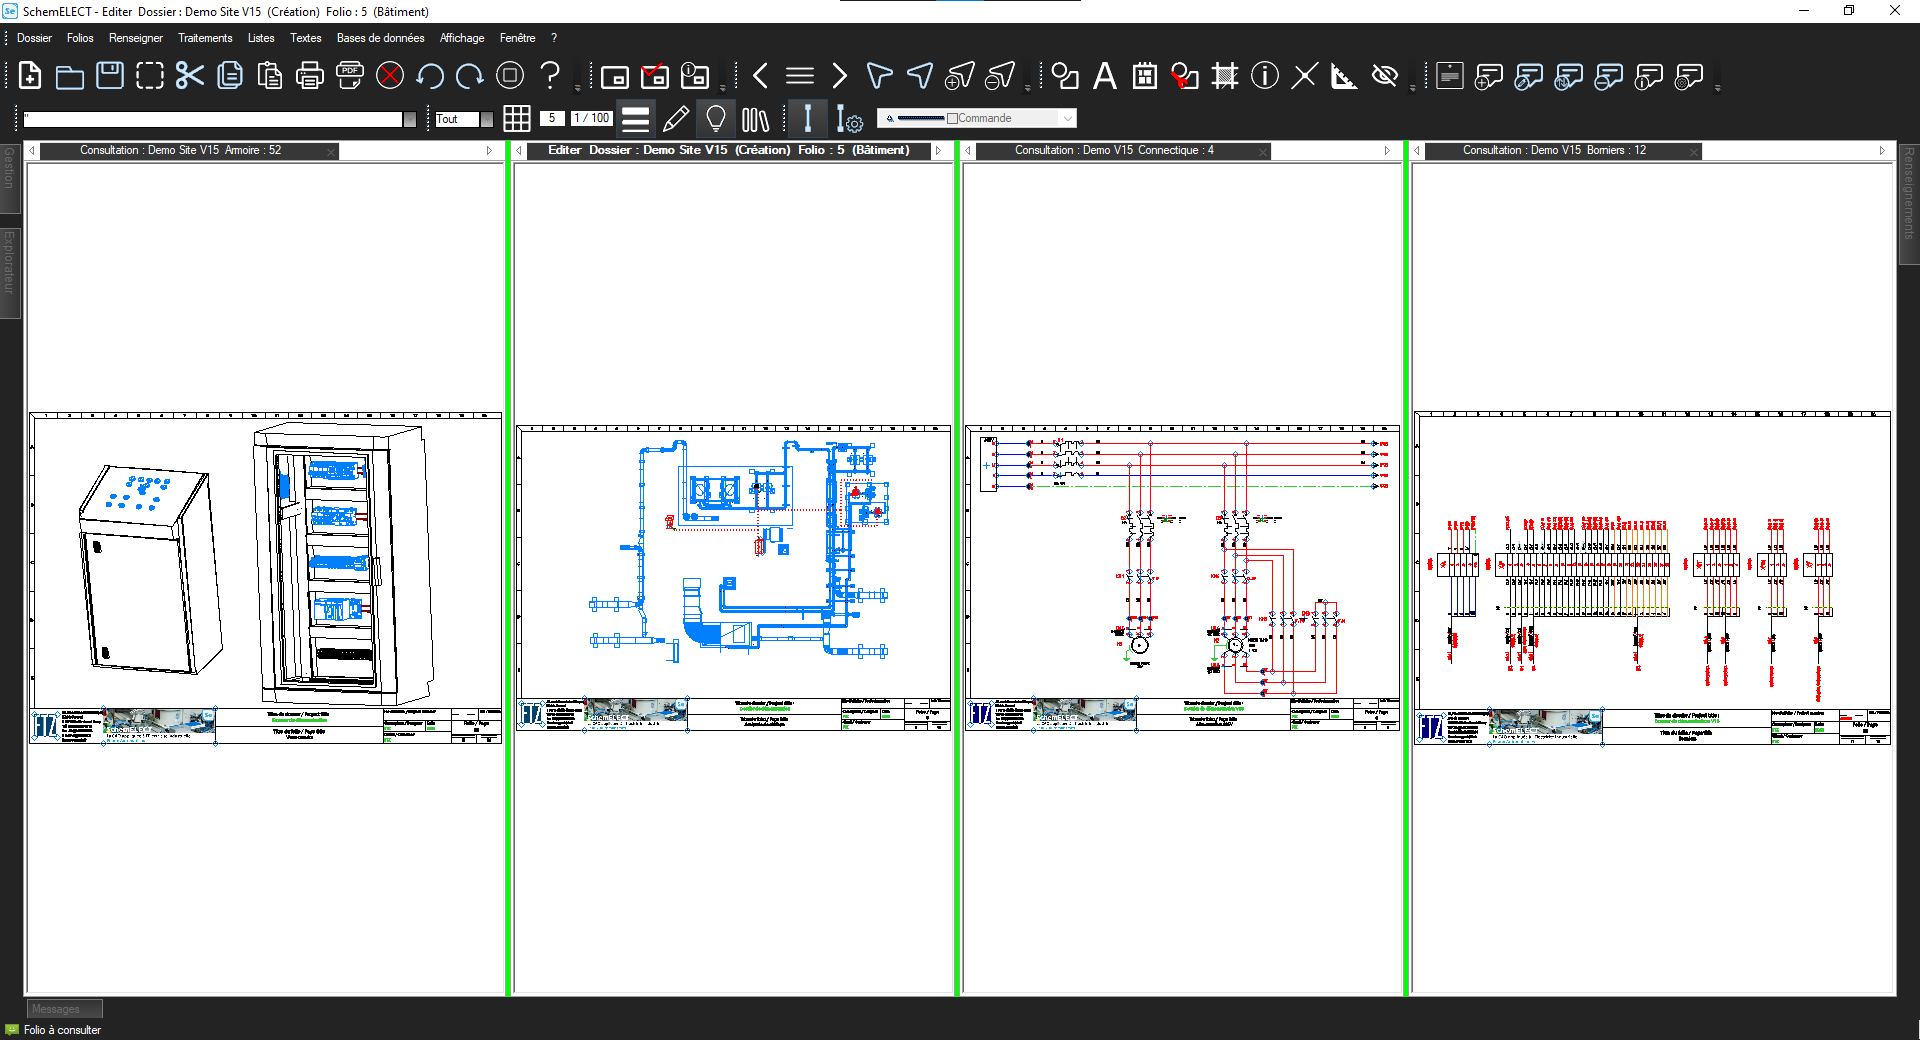Click the question mark help icon

550,76
